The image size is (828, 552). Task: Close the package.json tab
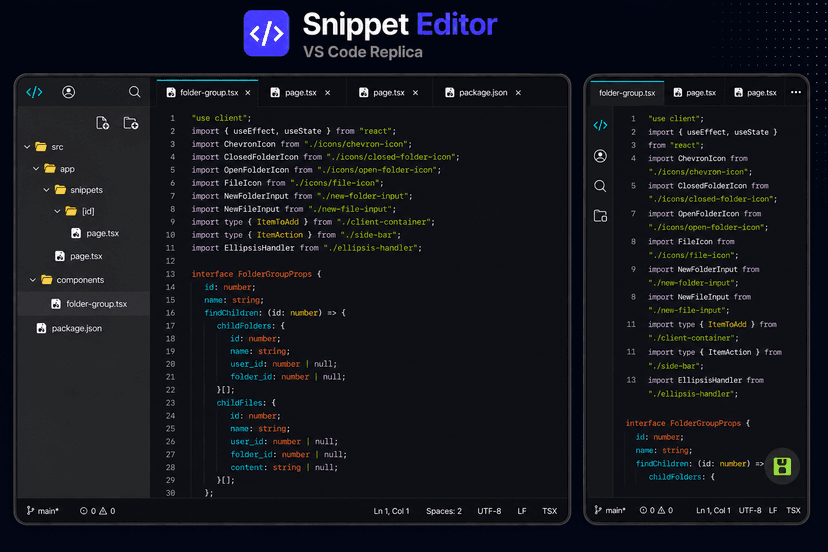click(x=519, y=93)
